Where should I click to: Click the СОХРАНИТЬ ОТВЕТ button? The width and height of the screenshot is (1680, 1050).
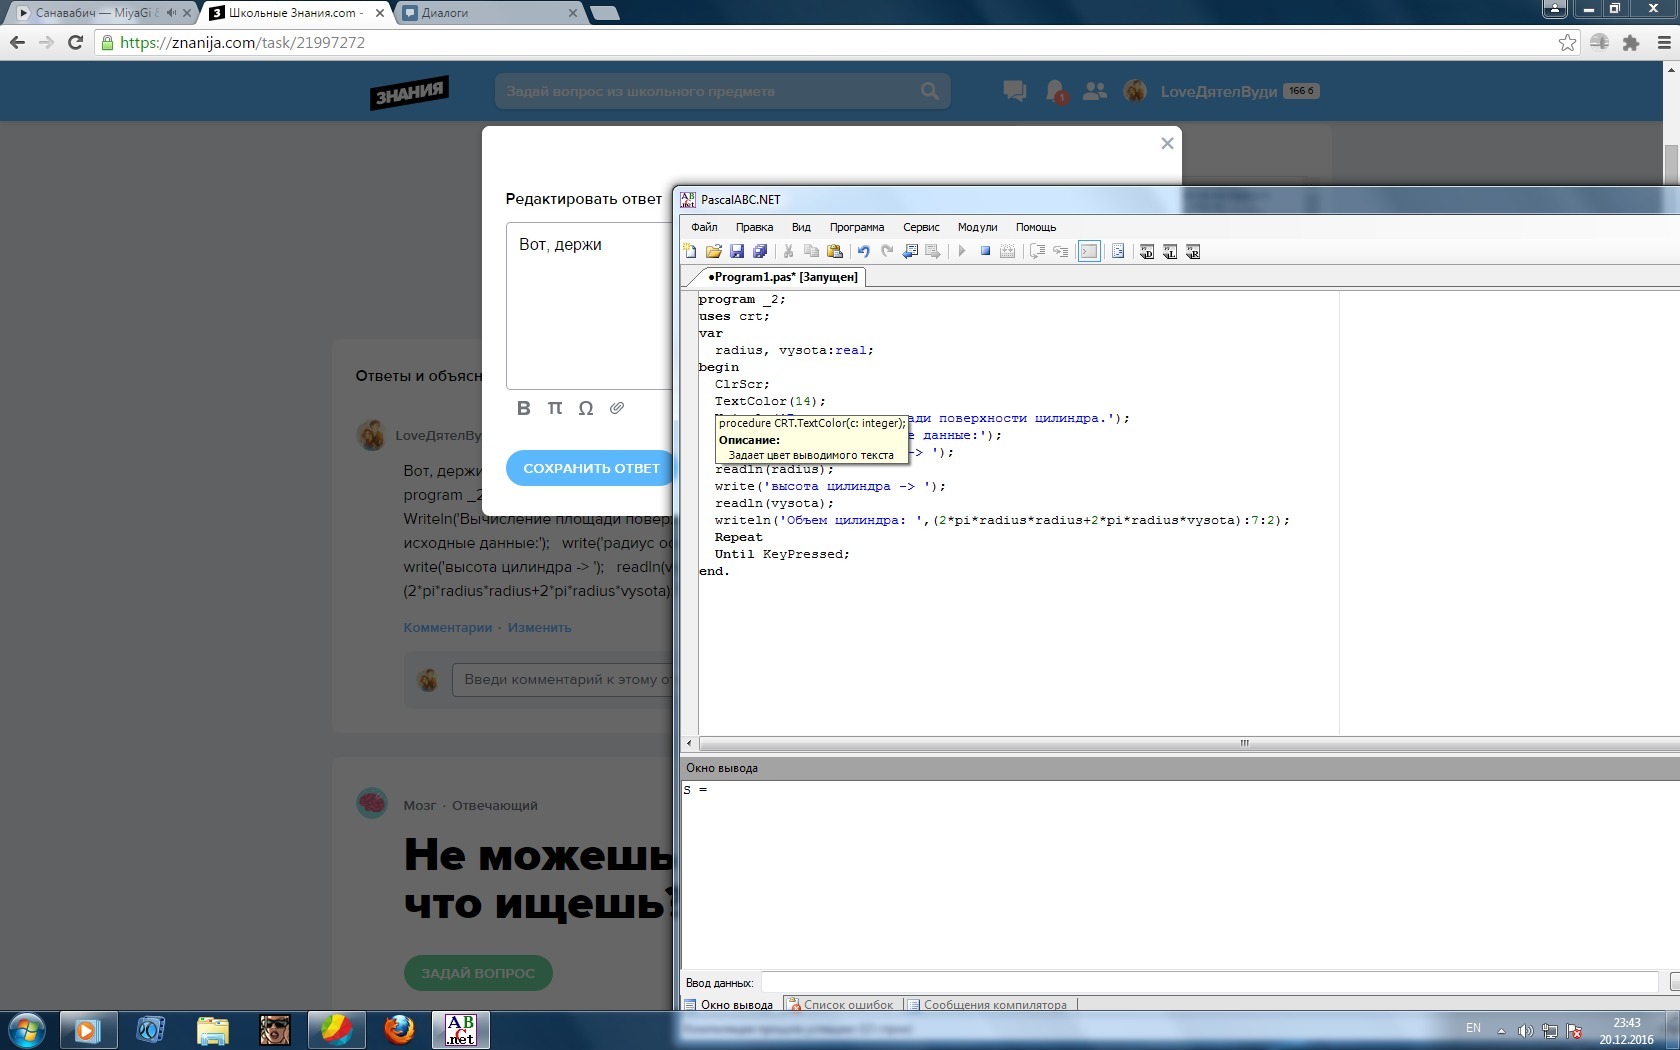(591, 468)
